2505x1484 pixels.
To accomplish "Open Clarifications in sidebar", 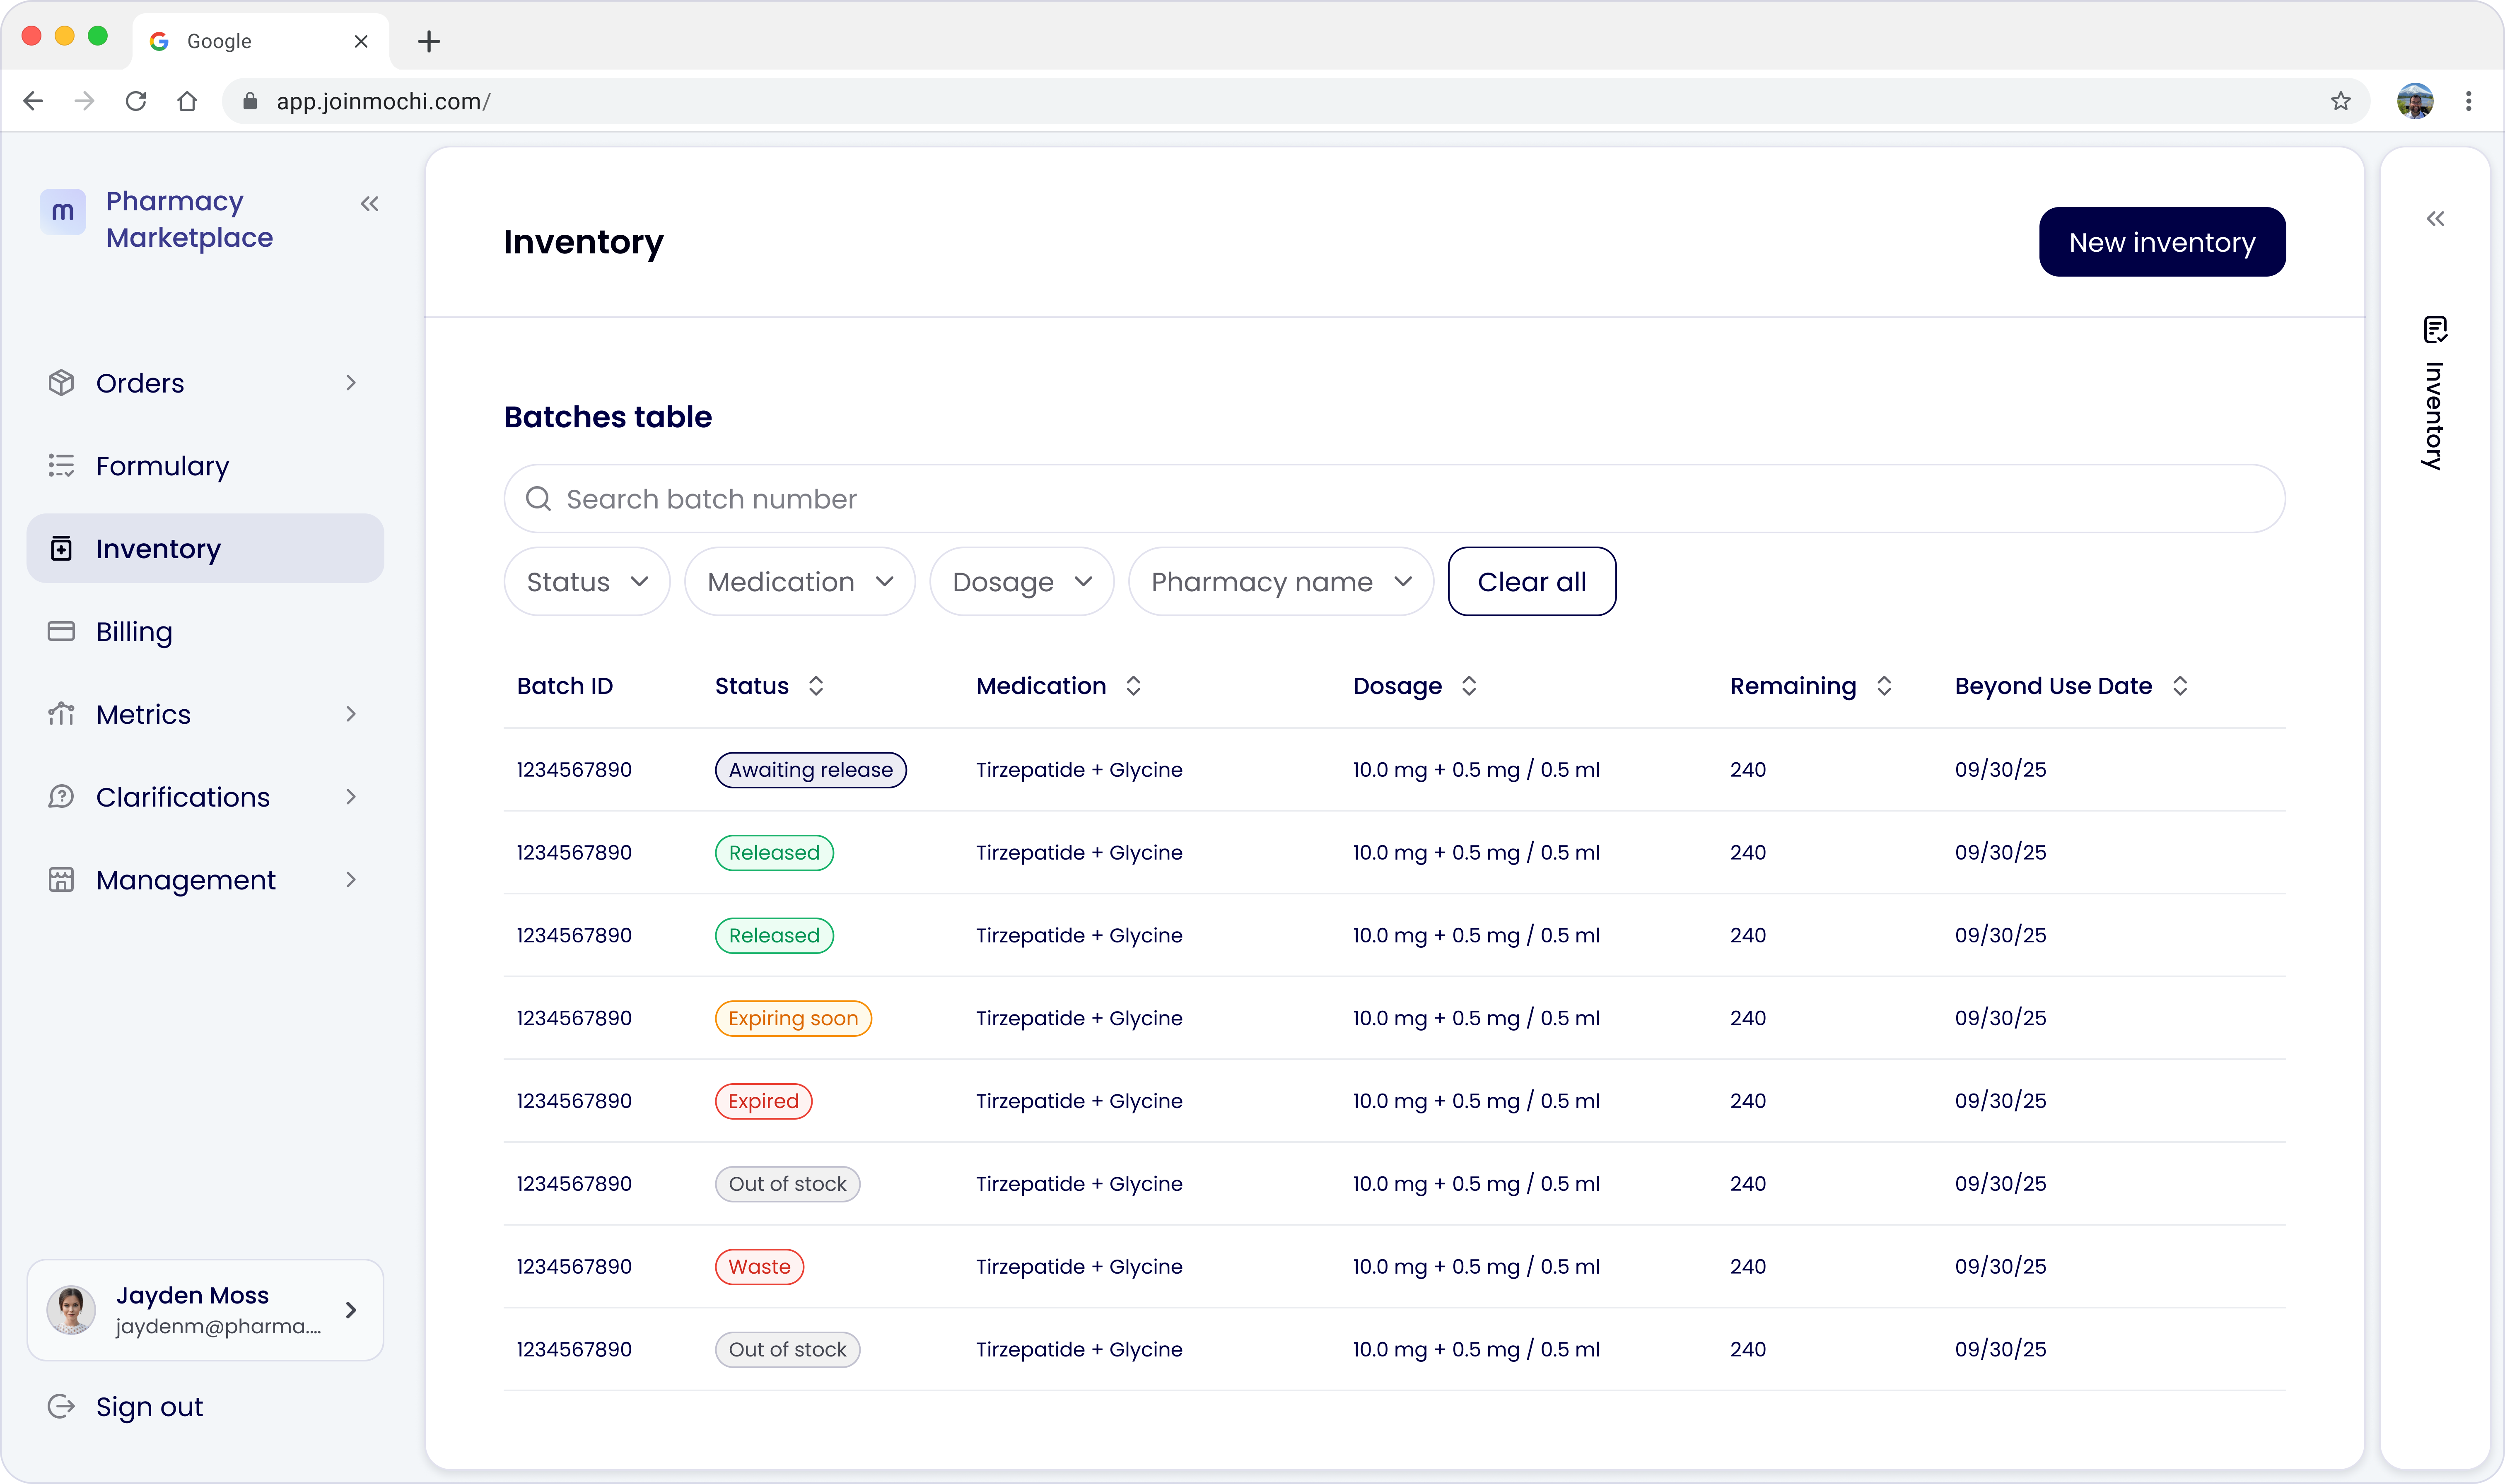I will [205, 797].
